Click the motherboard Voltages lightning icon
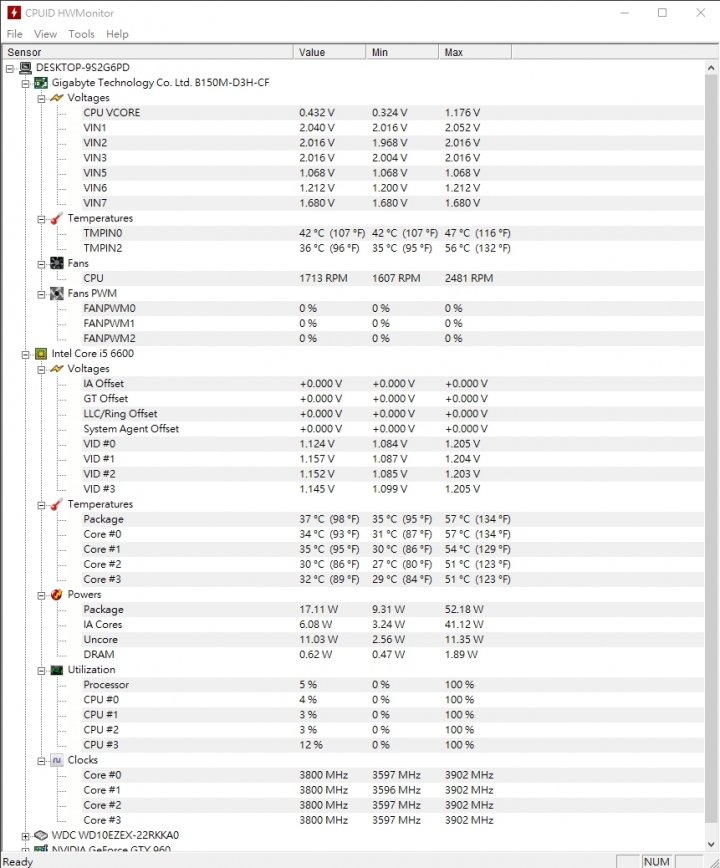Screen dimensions: 720x868 tap(56, 98)
